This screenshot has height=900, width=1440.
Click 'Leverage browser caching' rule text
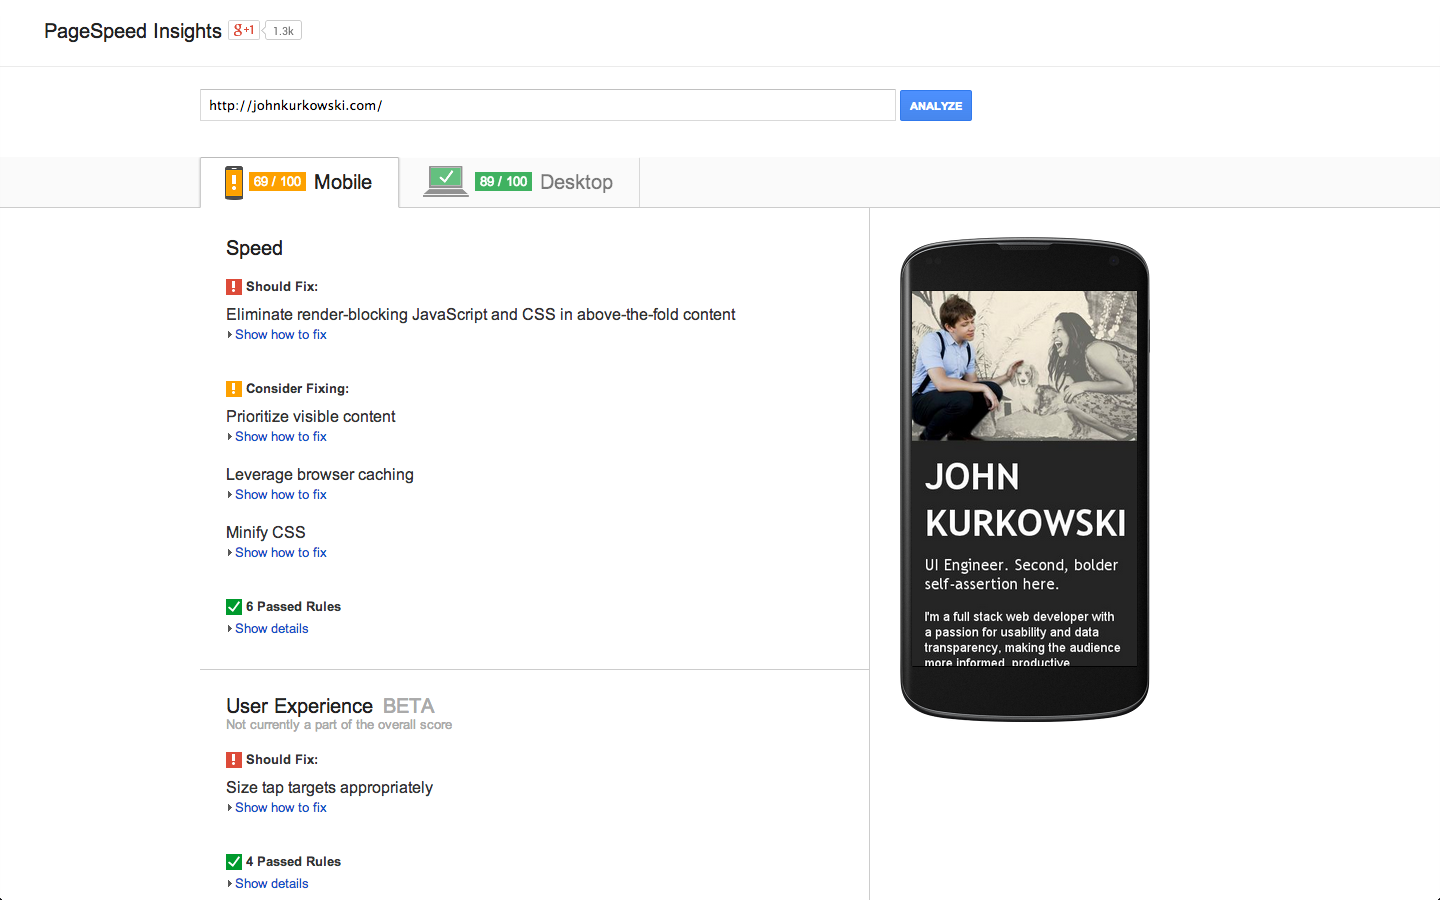coord(320,475)
